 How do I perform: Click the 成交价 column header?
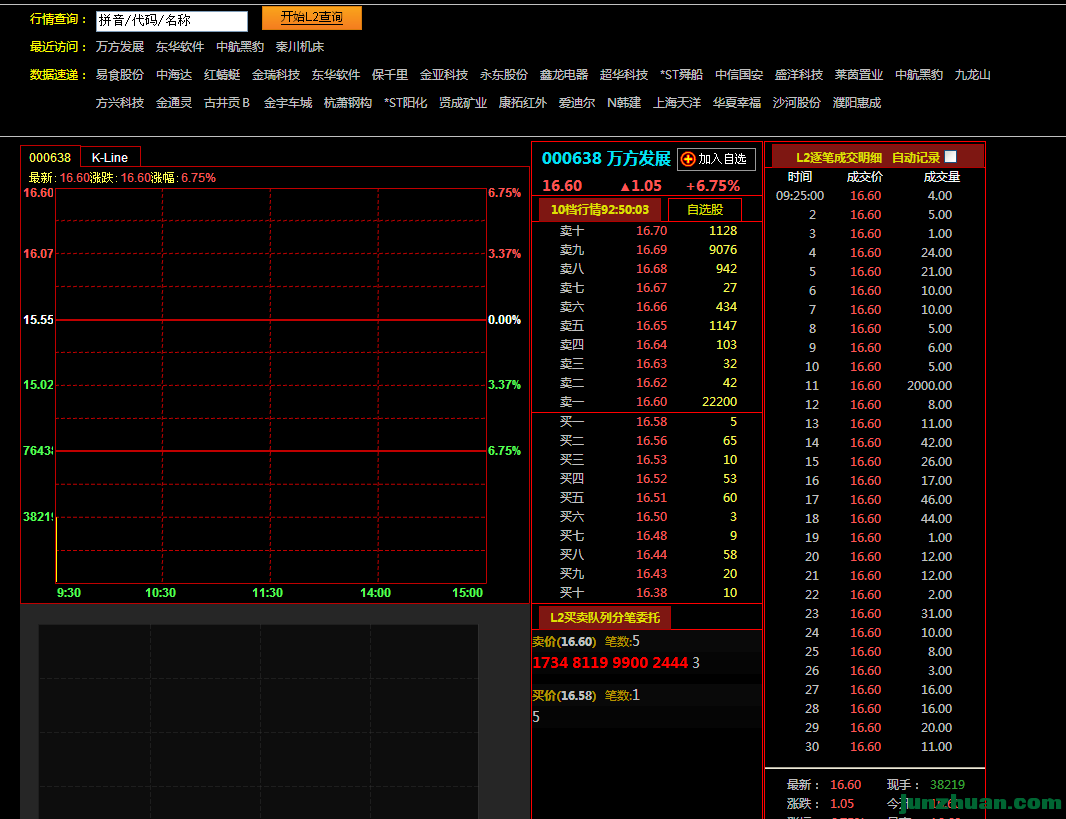point(865,177)
